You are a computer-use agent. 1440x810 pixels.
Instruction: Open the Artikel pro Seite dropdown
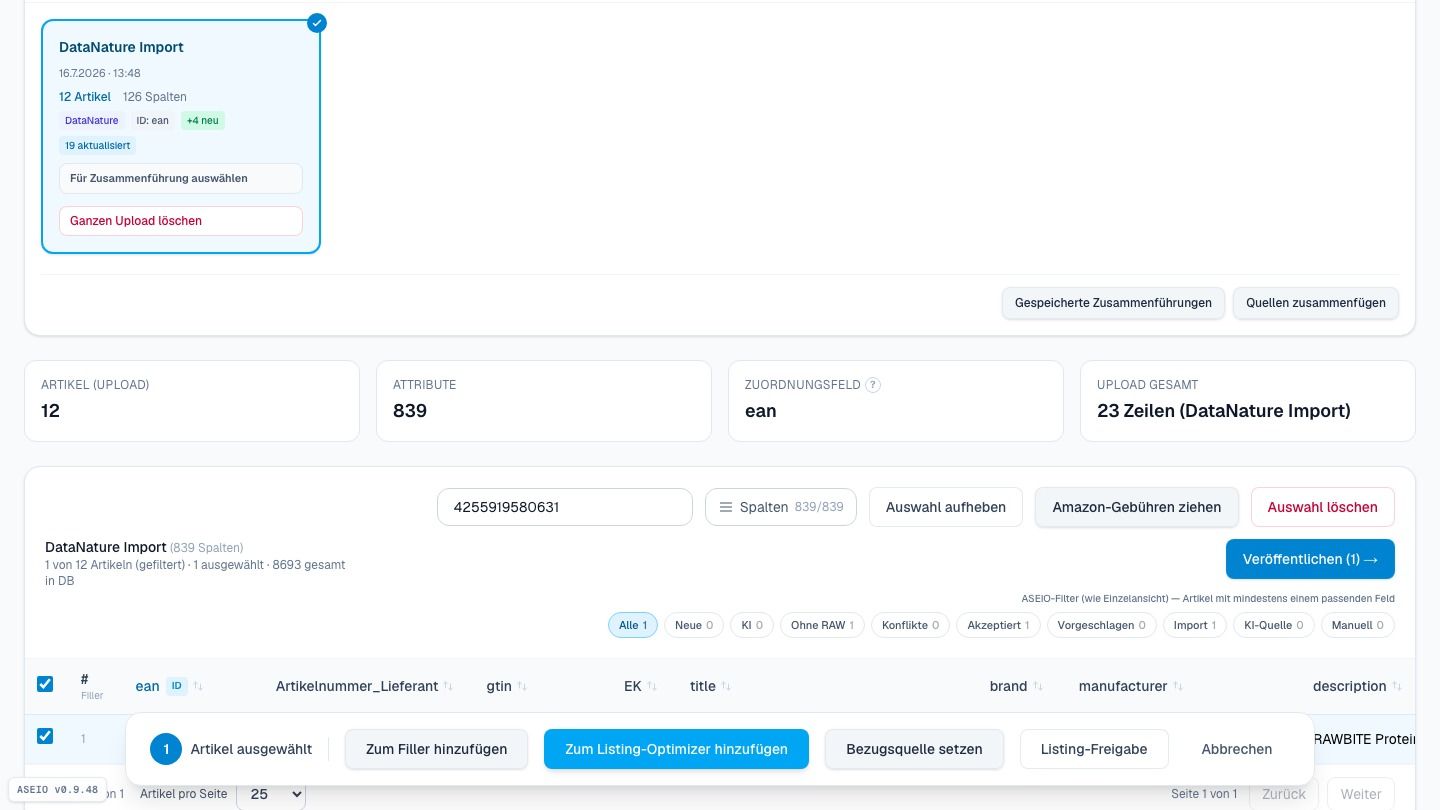click(x=271, y=794)
